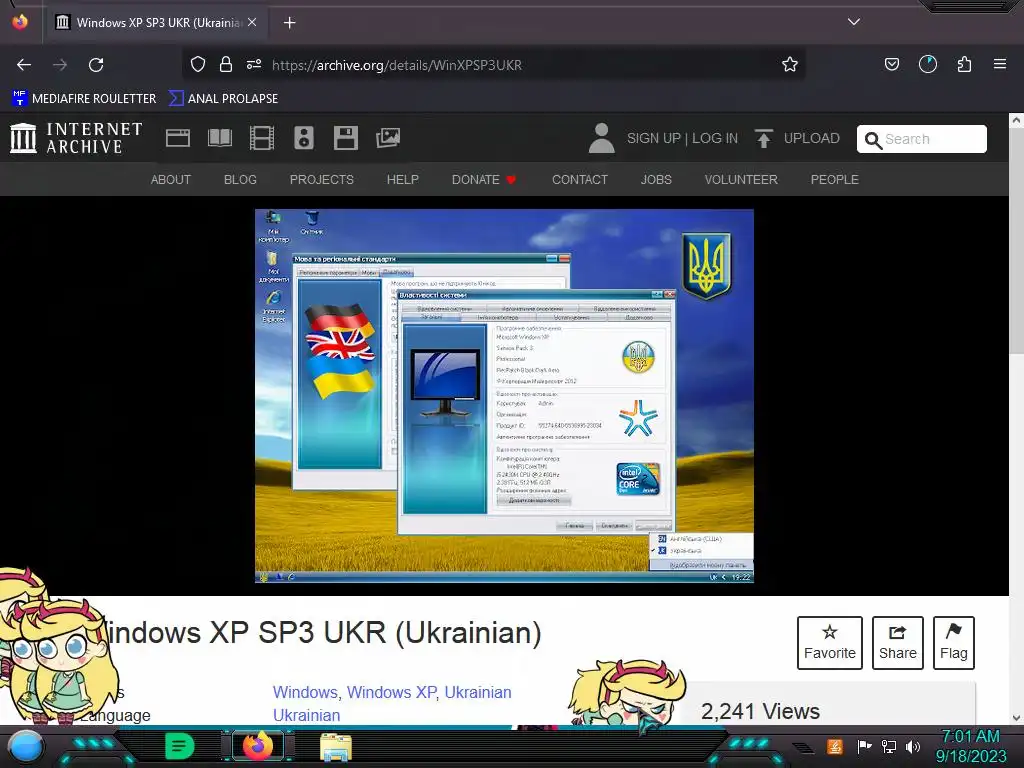Follow the Ukrainian topic link
The width and height of the screenshot is (1024, 768).
(x=478, y=692)
